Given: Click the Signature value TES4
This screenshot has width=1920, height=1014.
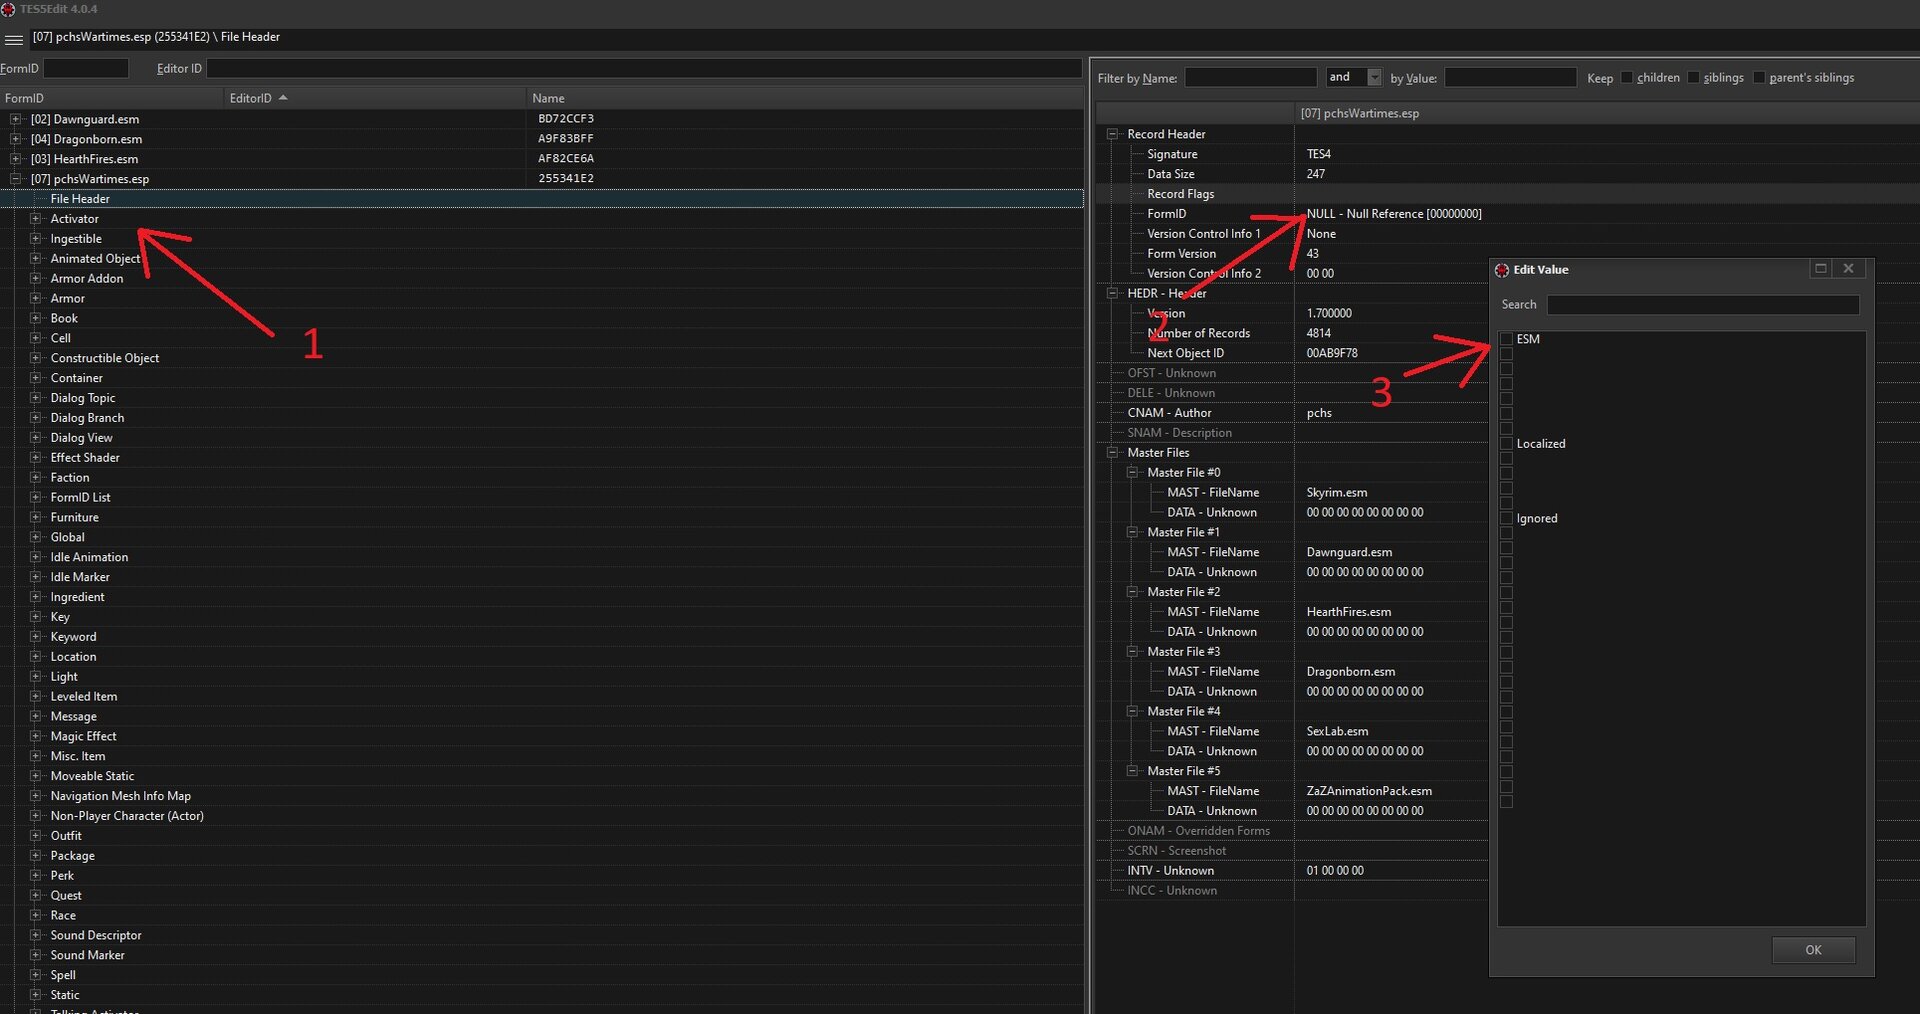Looking at the screenshot, I should point(1318,154).
